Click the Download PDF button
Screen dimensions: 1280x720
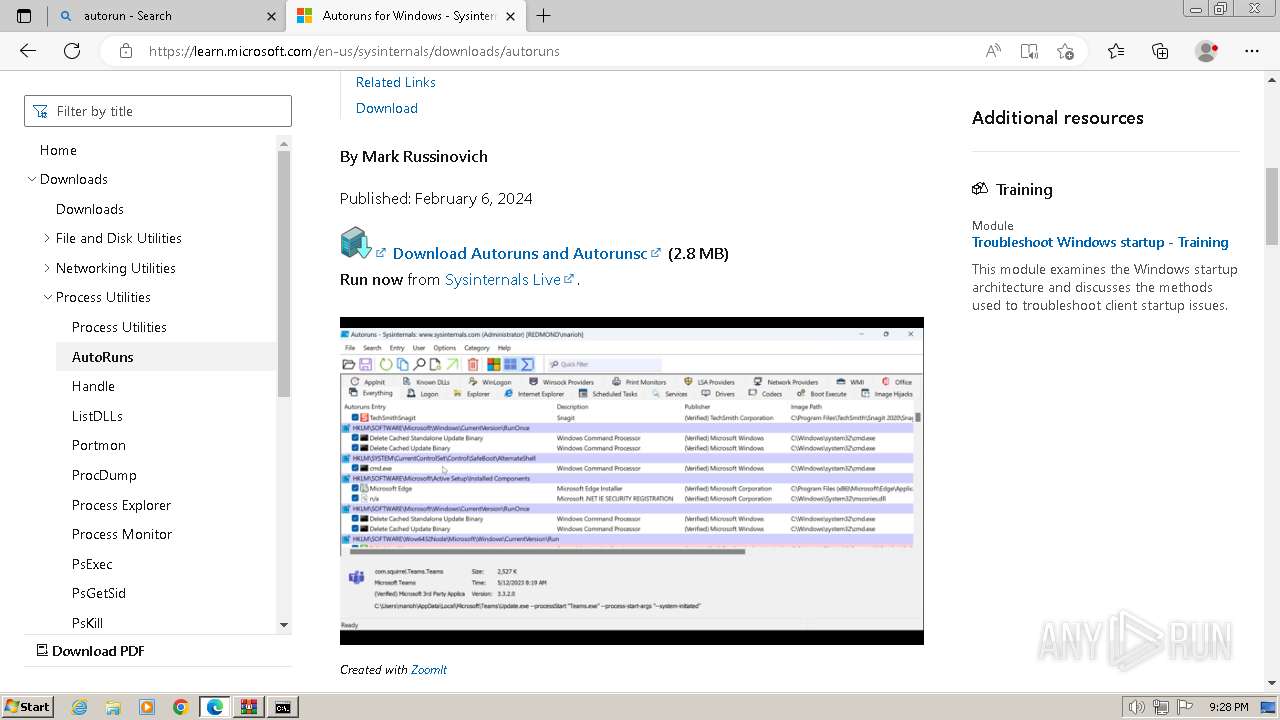point(90,650)
